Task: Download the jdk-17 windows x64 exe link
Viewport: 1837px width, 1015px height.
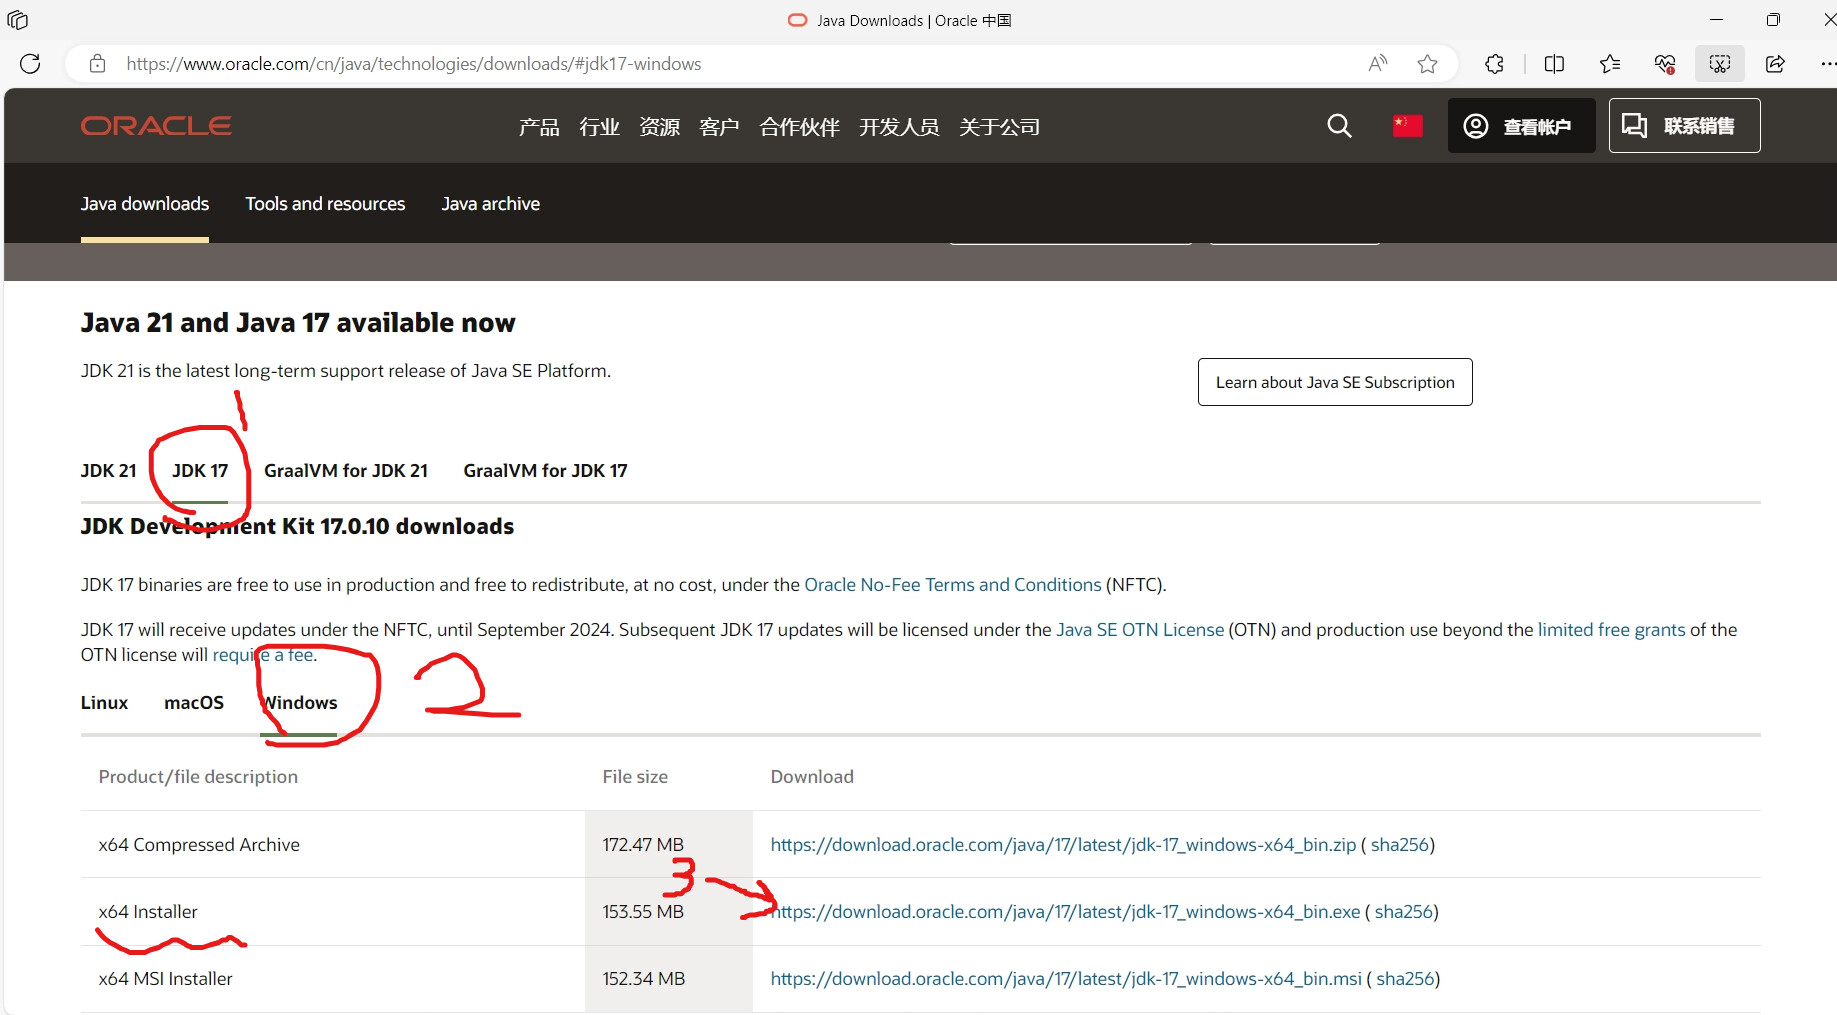Action: tap(1065, 912)
